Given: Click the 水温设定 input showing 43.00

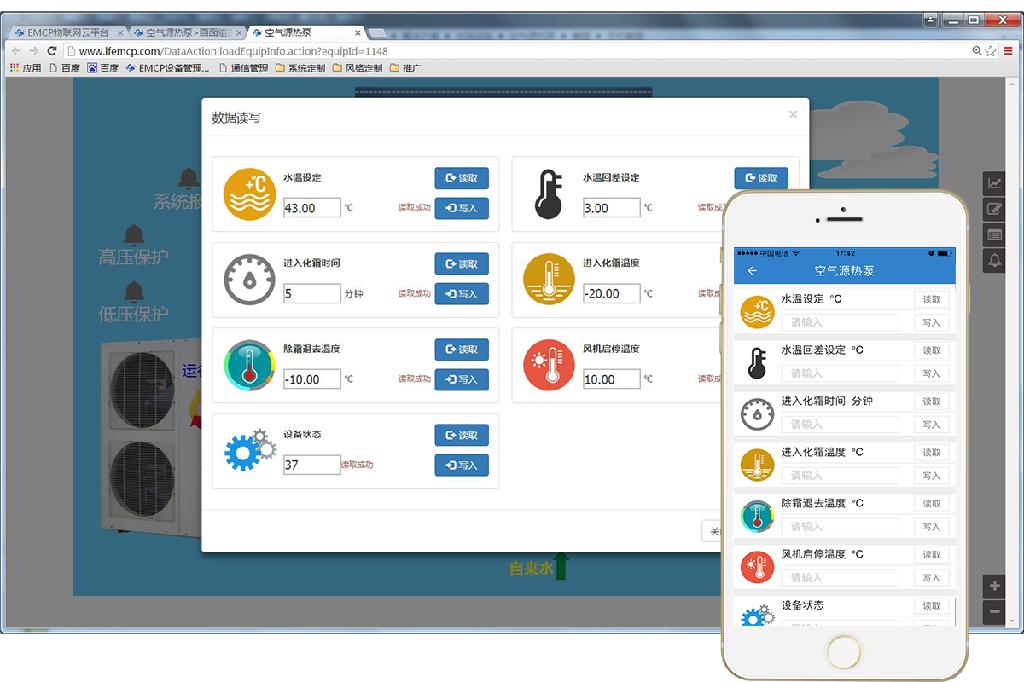Looking at the screenshot, I should [x=312, y=208].
